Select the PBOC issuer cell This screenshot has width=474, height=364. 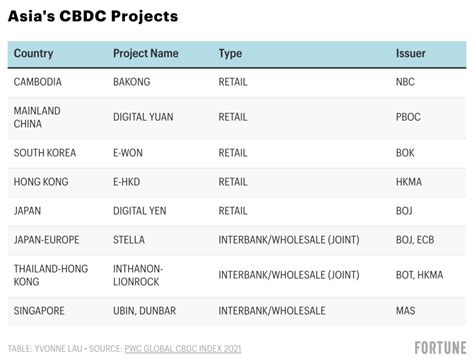[408, 117]
